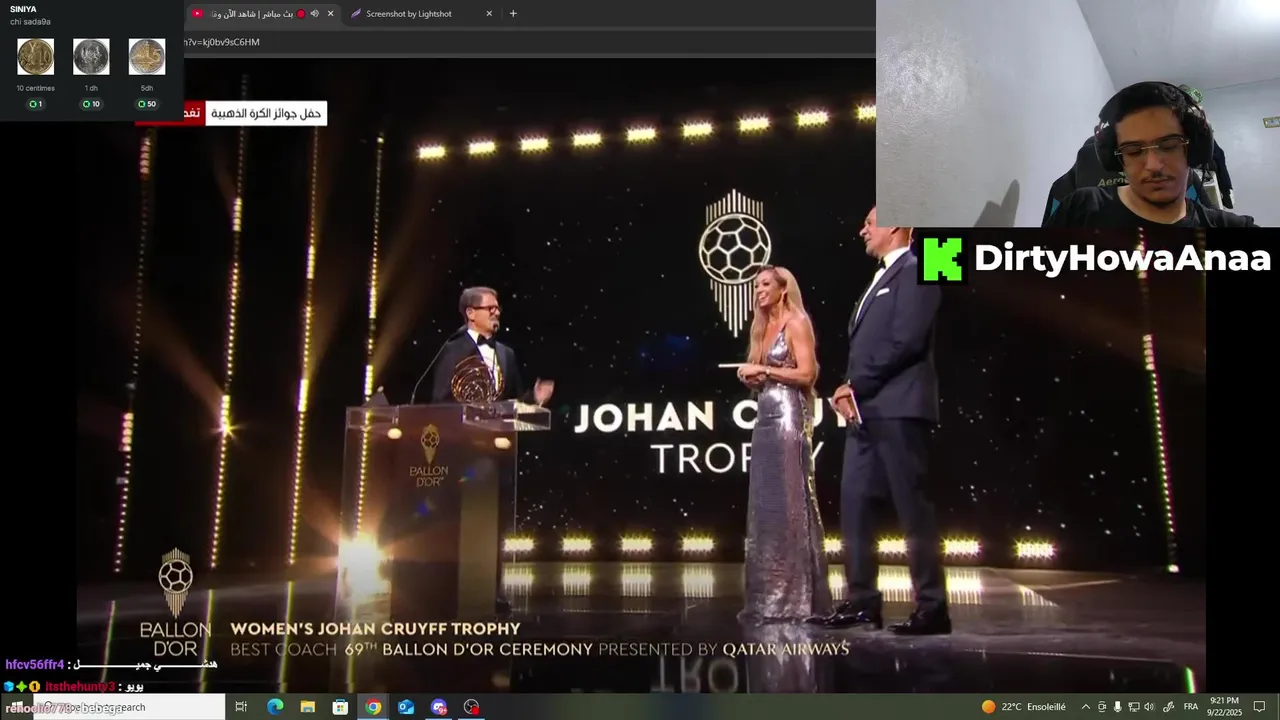This screenshot has height=720, width=1280.
Task: Close the YouTube live stream tab
Action: 330,14
